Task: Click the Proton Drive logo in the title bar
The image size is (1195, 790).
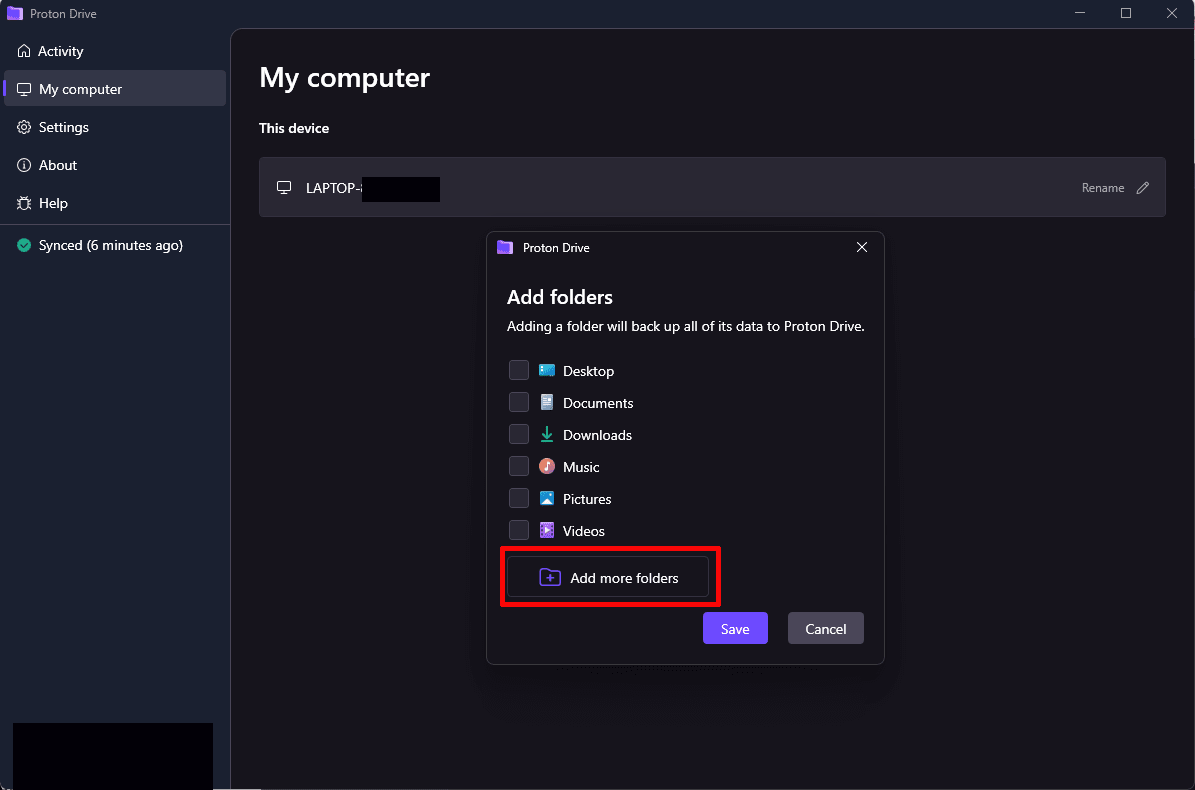Action: pyautogui.click(x=14, y=13)
